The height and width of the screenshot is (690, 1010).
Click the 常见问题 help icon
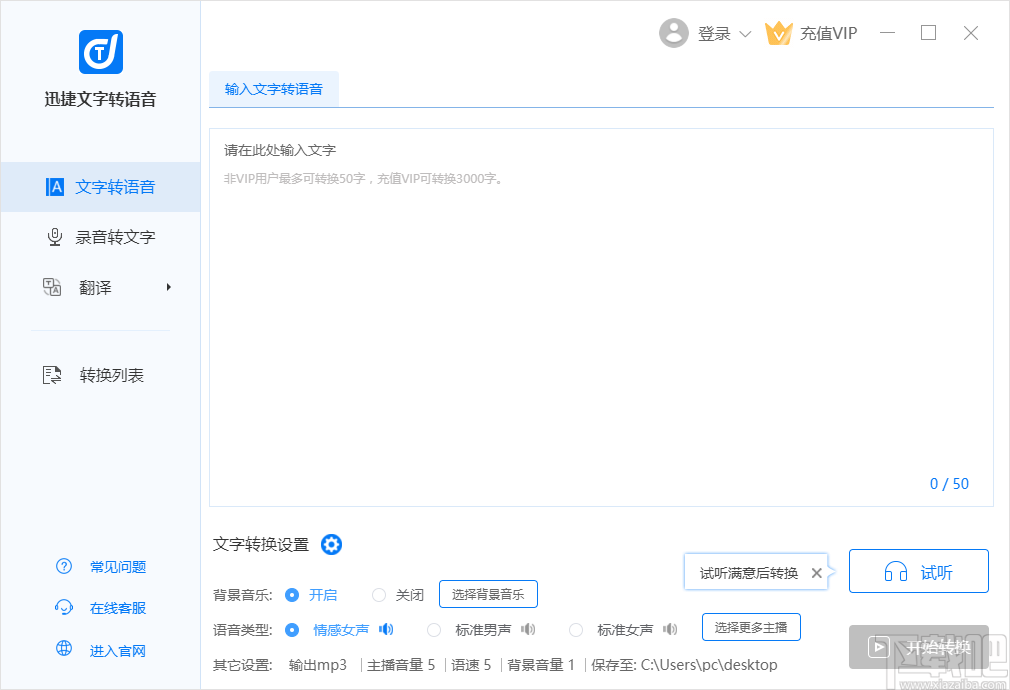[63, 566]
